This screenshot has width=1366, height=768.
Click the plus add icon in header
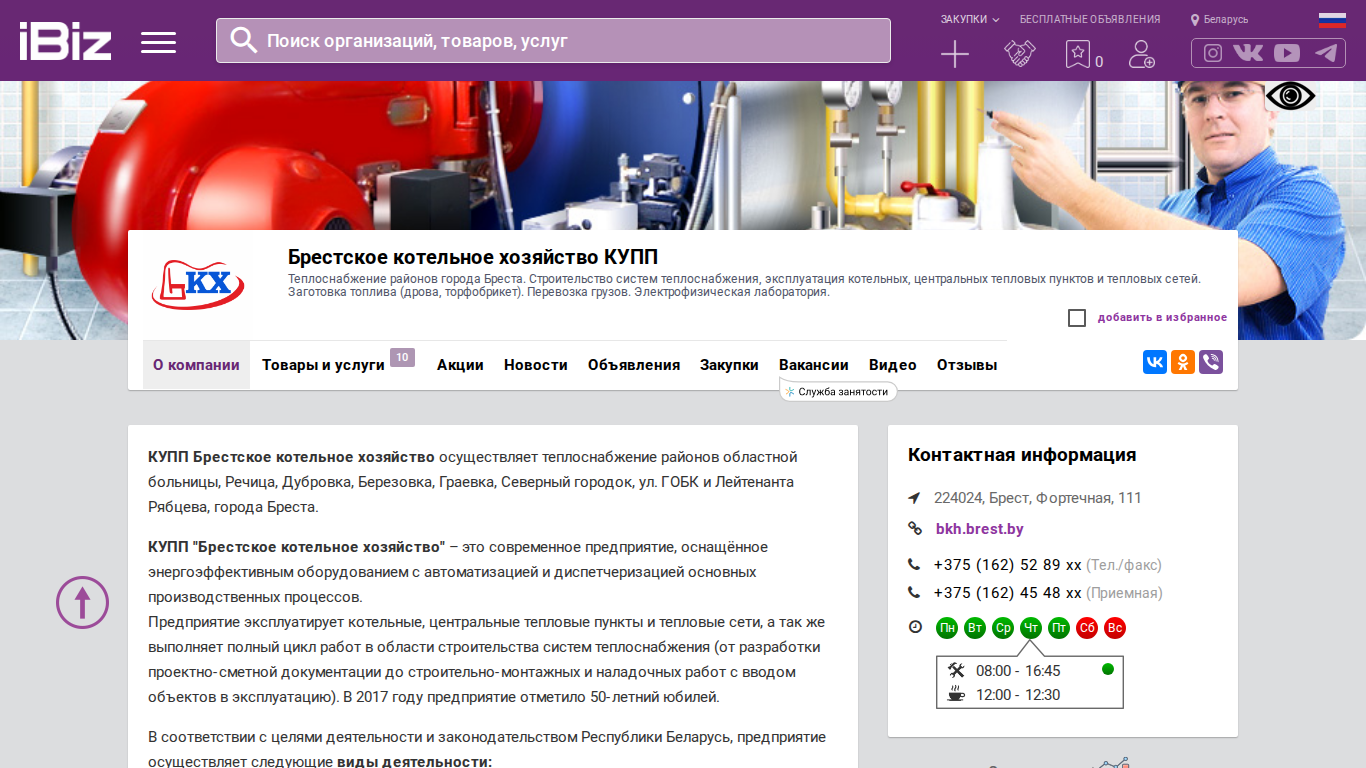click(955, 54)
